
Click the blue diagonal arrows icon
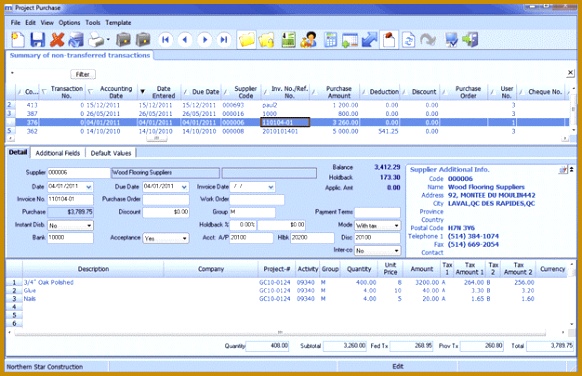click(369, 40)
